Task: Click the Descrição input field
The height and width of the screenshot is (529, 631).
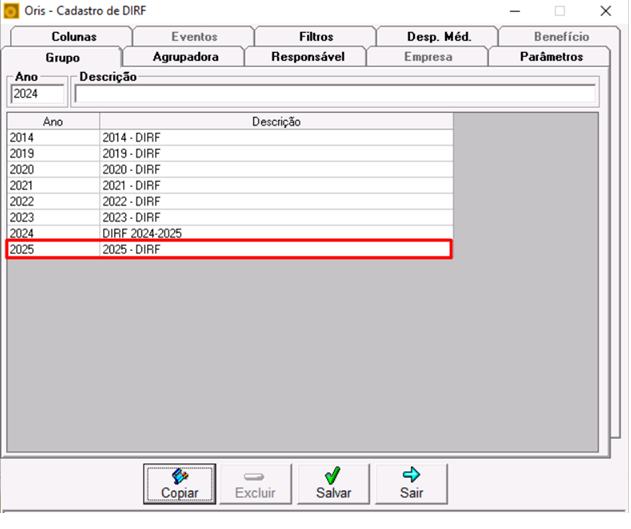Action: [x=335, y=94]
